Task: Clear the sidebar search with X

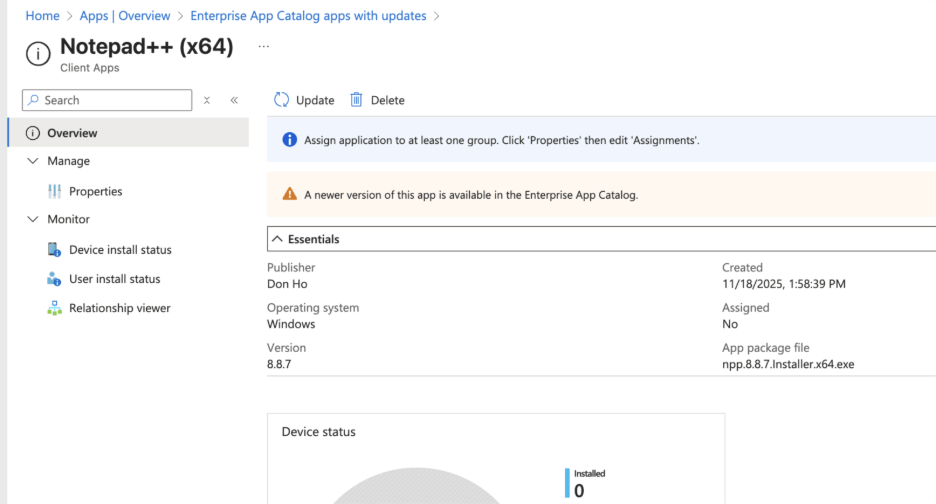Action: (x=207, y=100)
